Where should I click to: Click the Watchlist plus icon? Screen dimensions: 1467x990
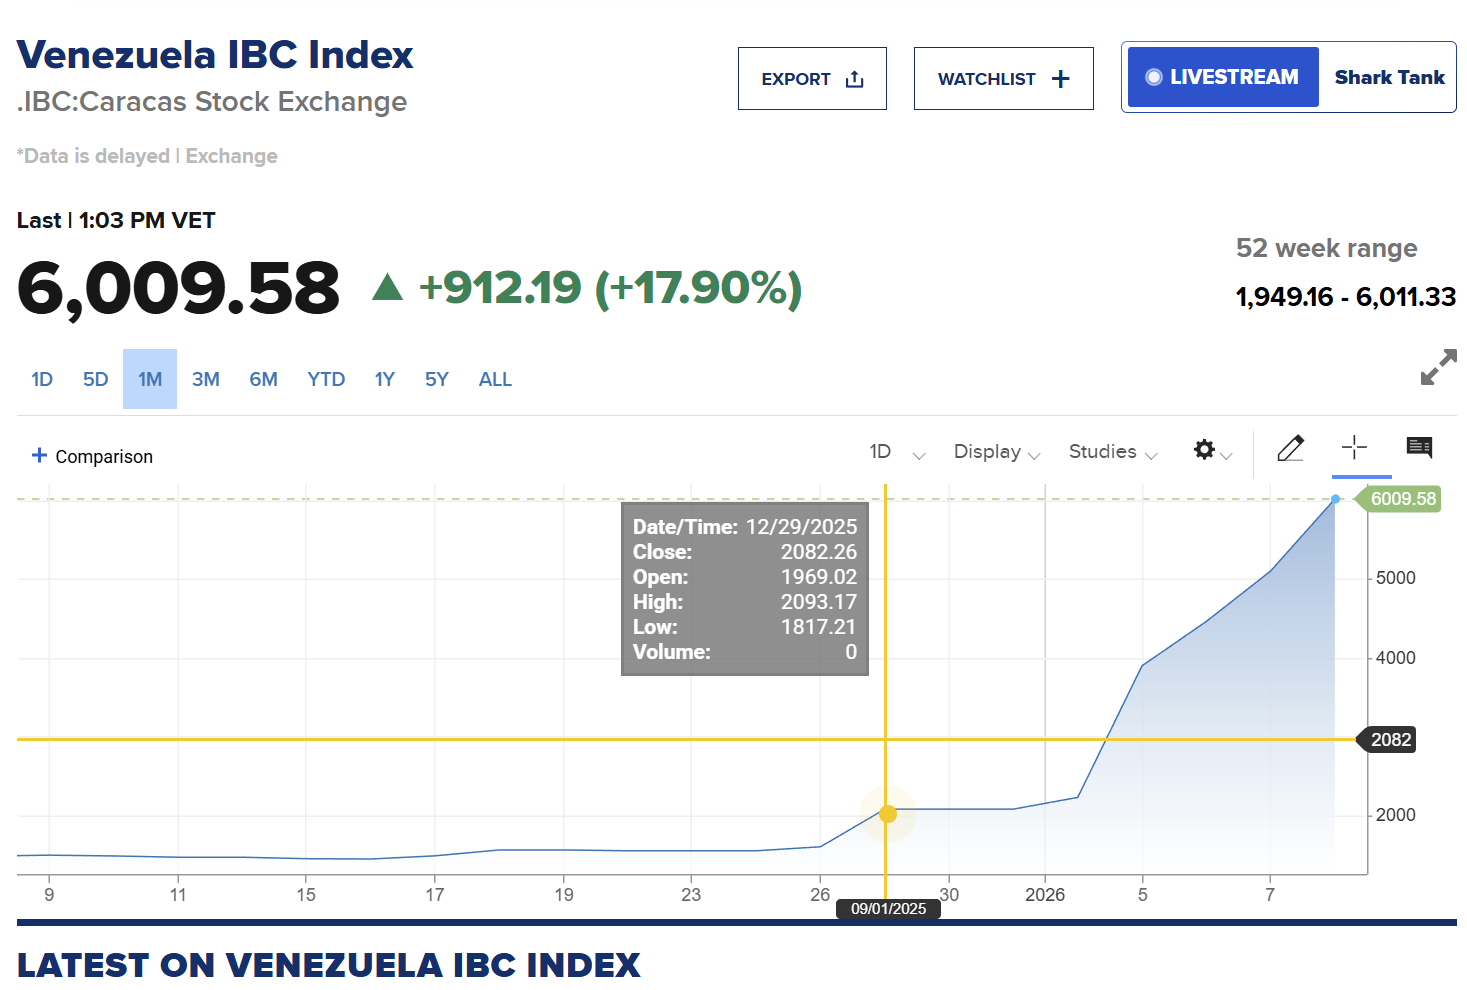tap(1061, 79)
